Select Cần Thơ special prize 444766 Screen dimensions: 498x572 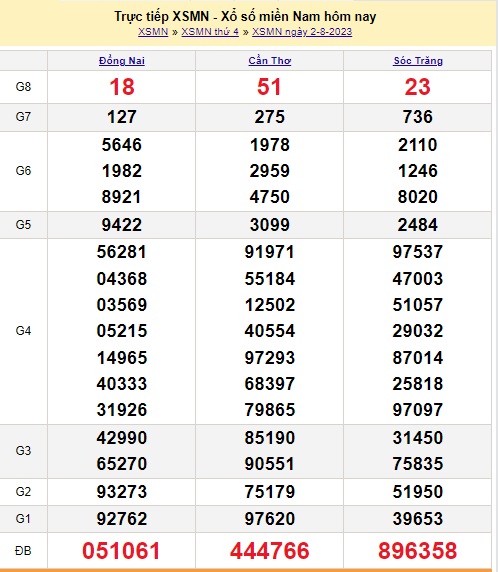[270, 550]
